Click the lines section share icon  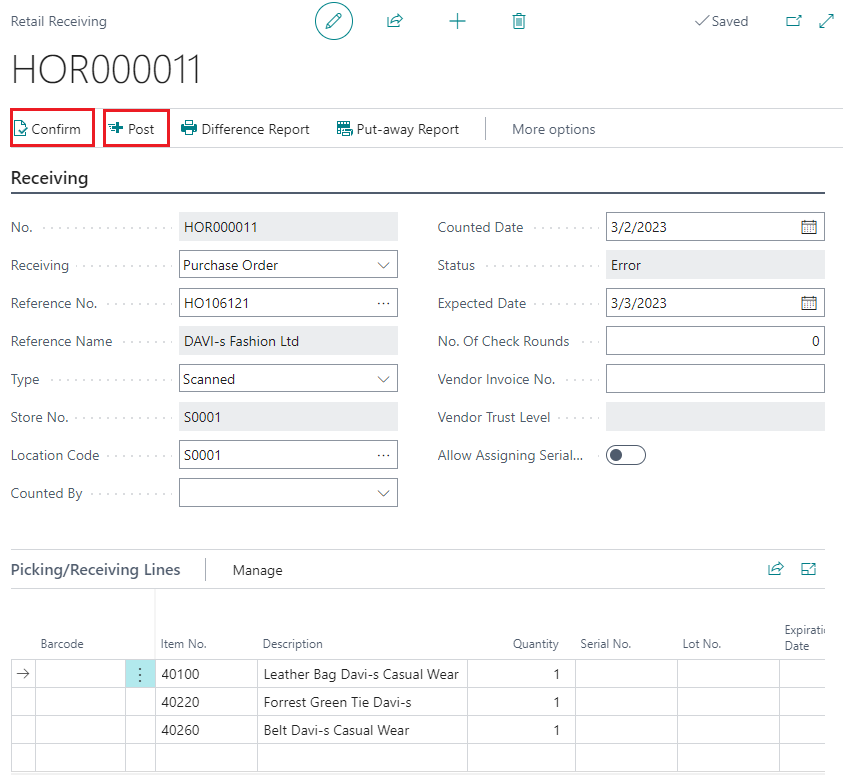pos(775,569)
